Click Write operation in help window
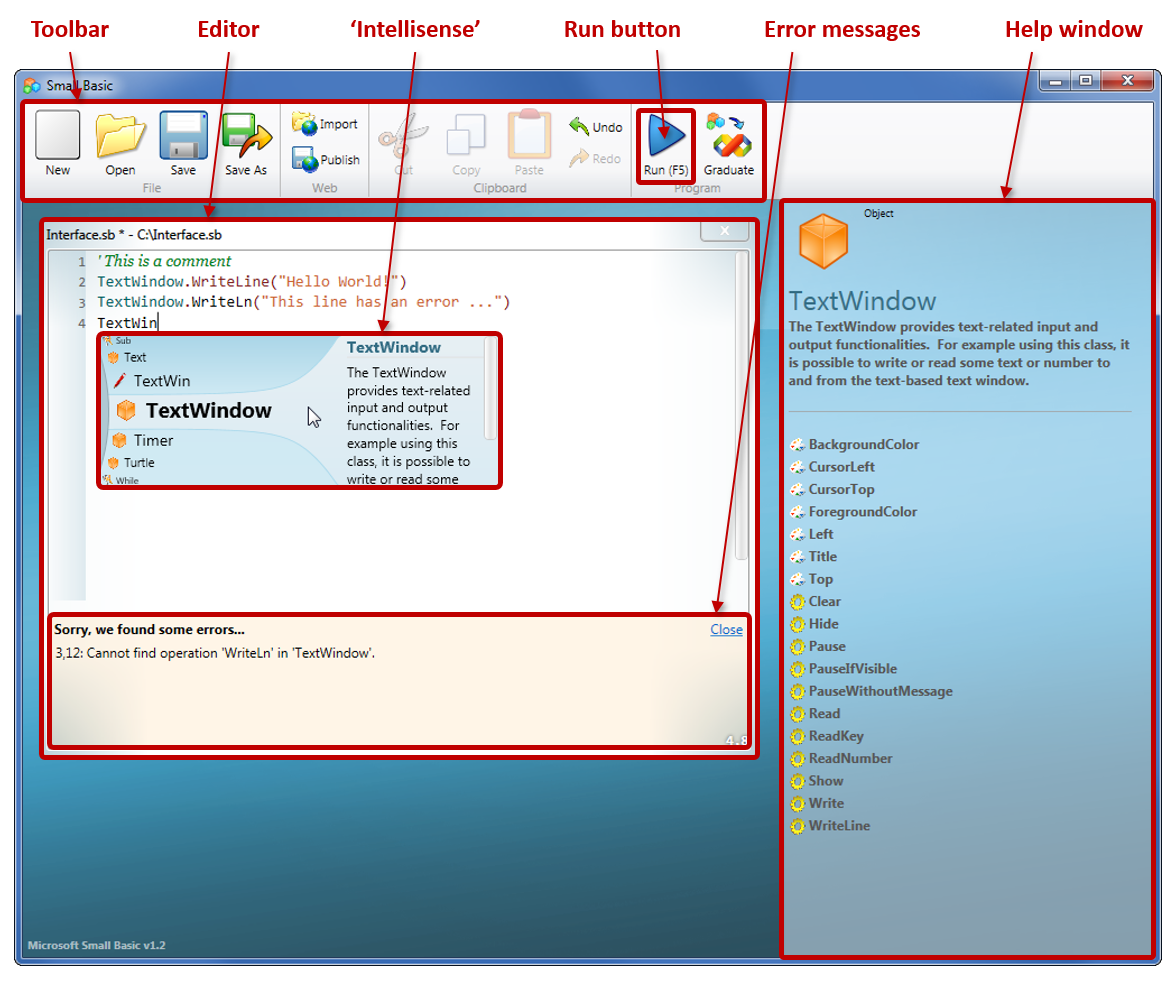 [818, 803]
